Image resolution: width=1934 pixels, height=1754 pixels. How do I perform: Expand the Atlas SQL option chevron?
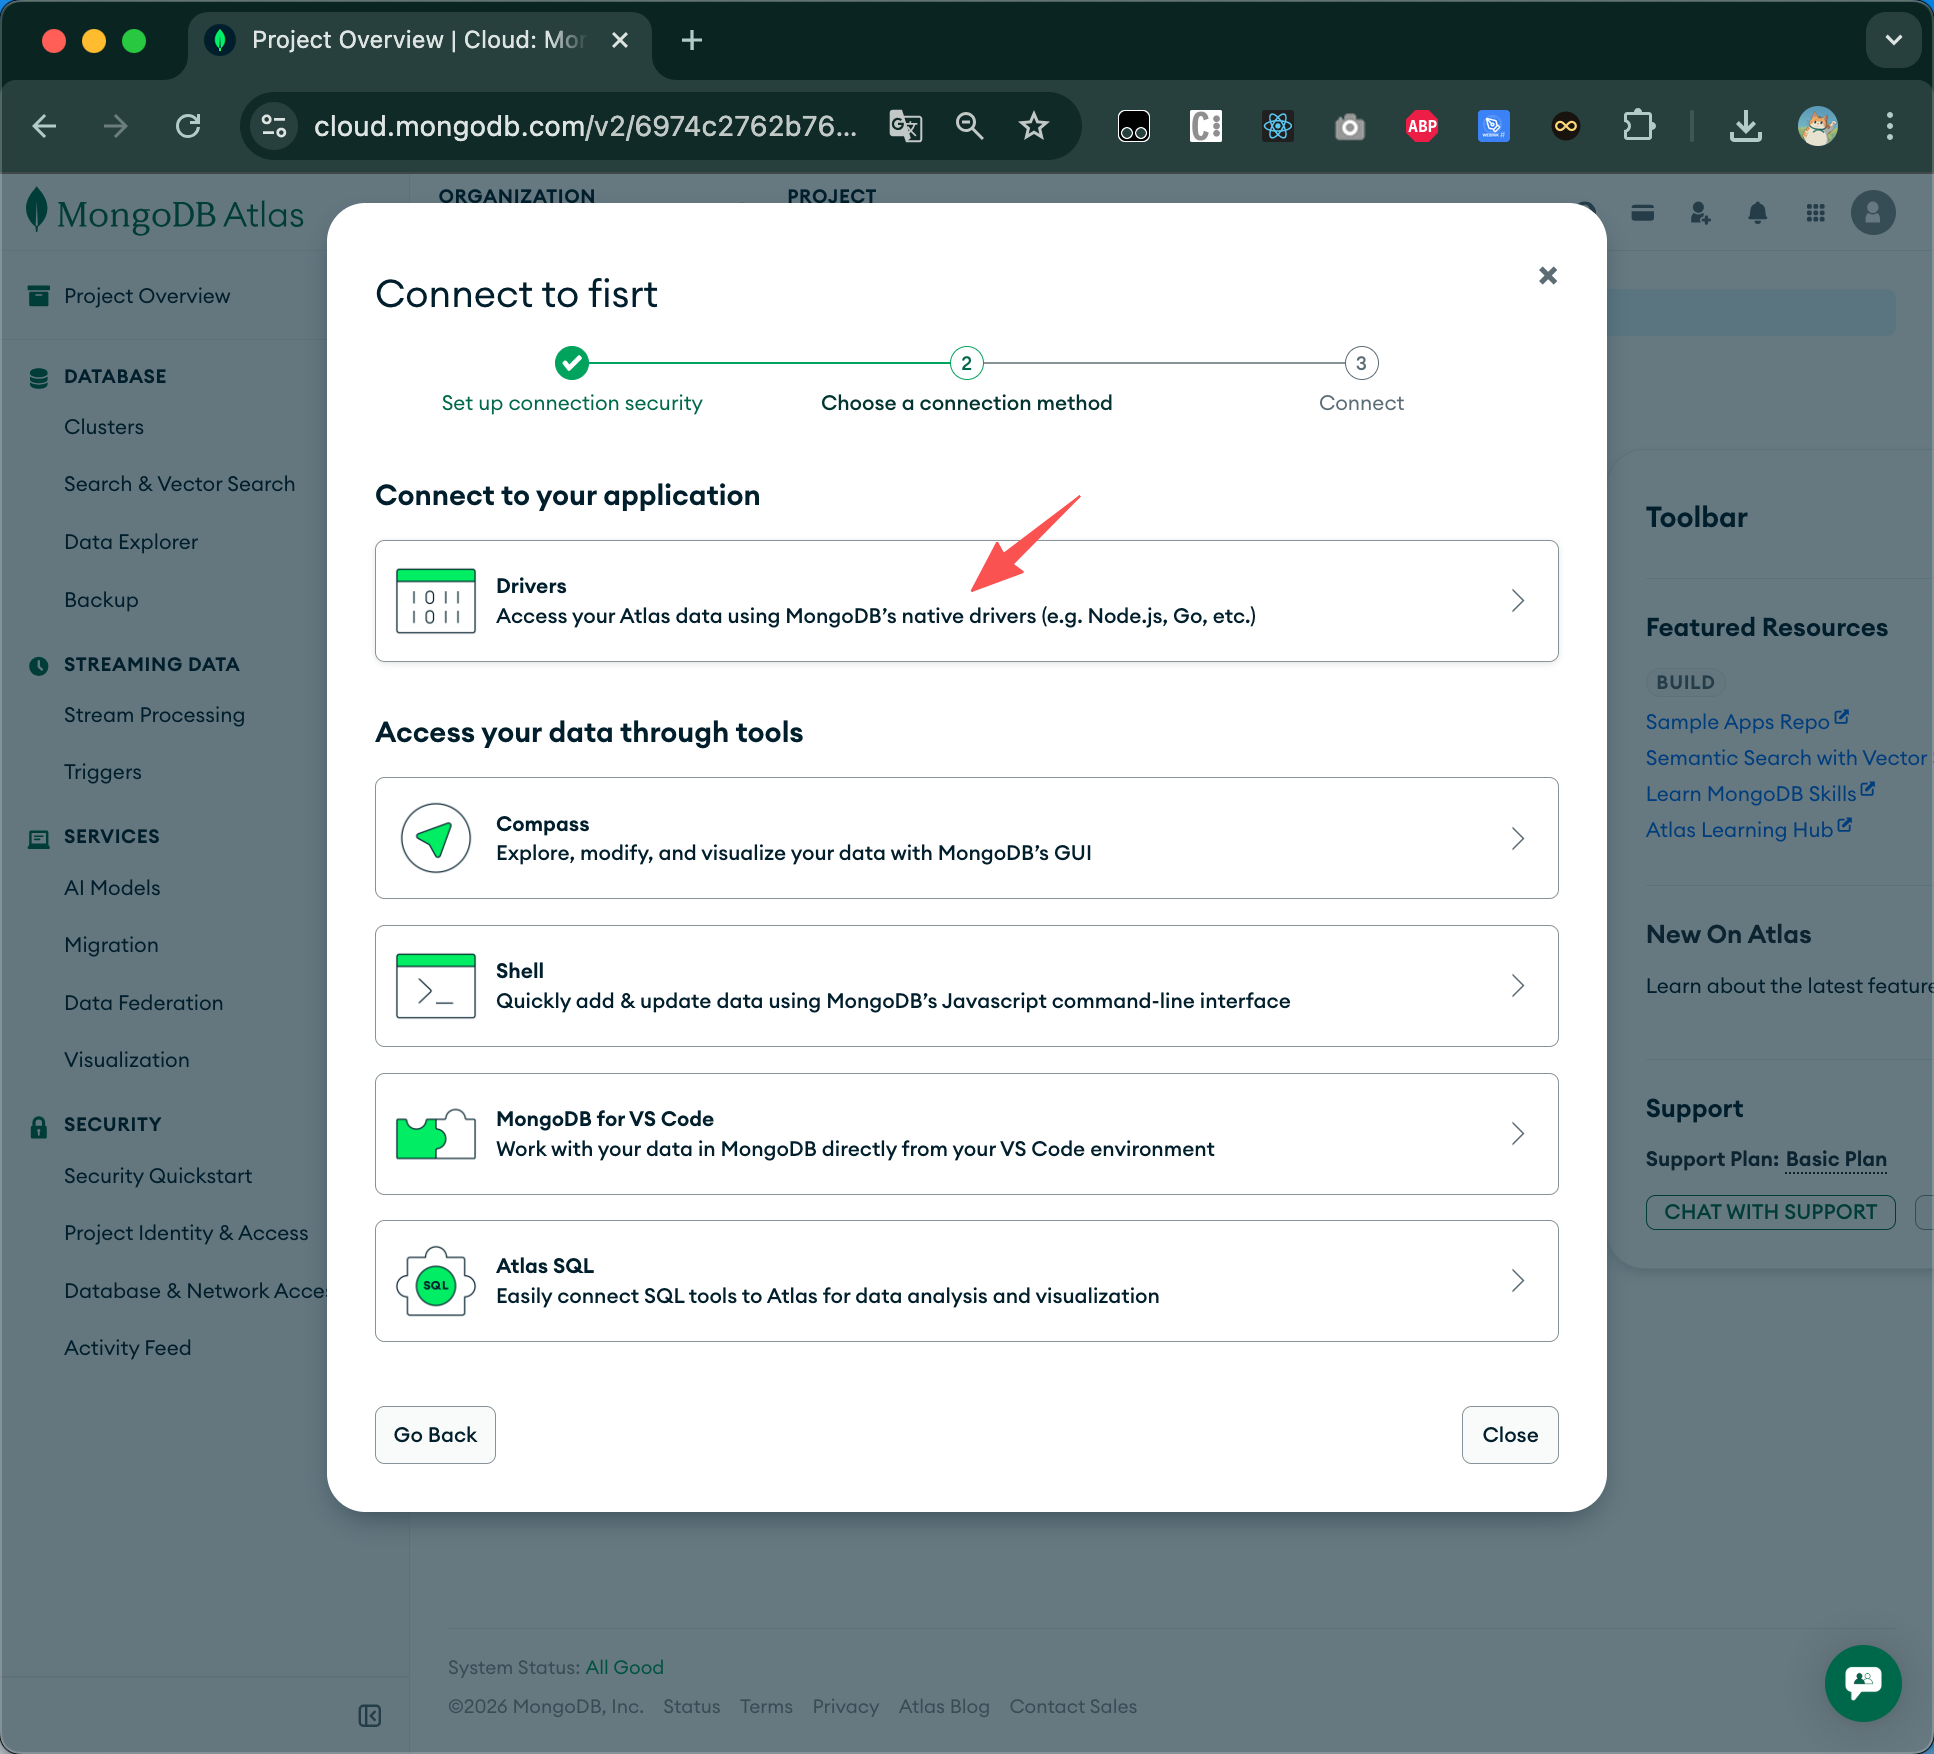pyautogui.click(x=1517, y=1281)
